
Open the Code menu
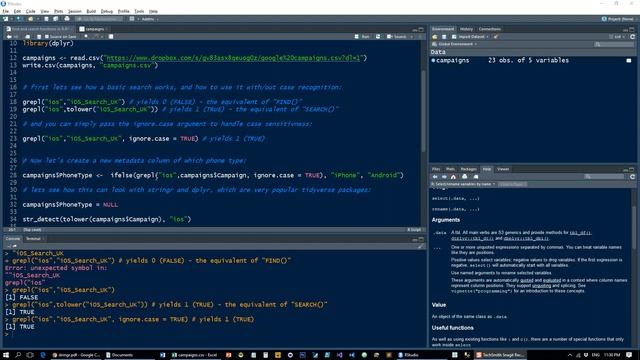[x=31, y=11]
